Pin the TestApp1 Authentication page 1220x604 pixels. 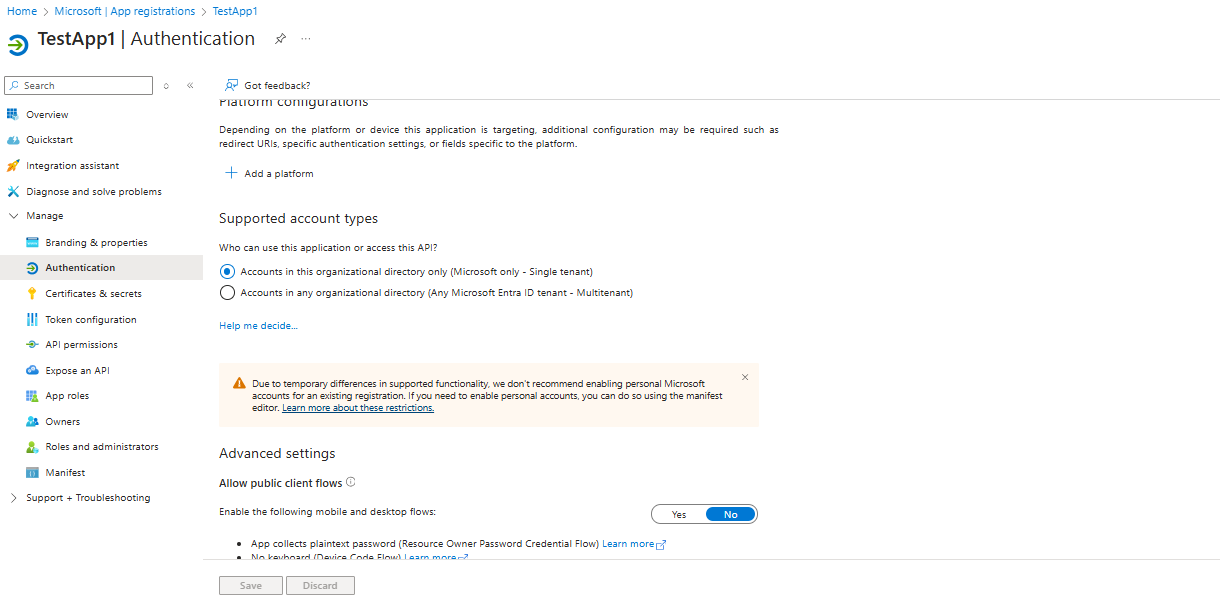pos(281,39)
